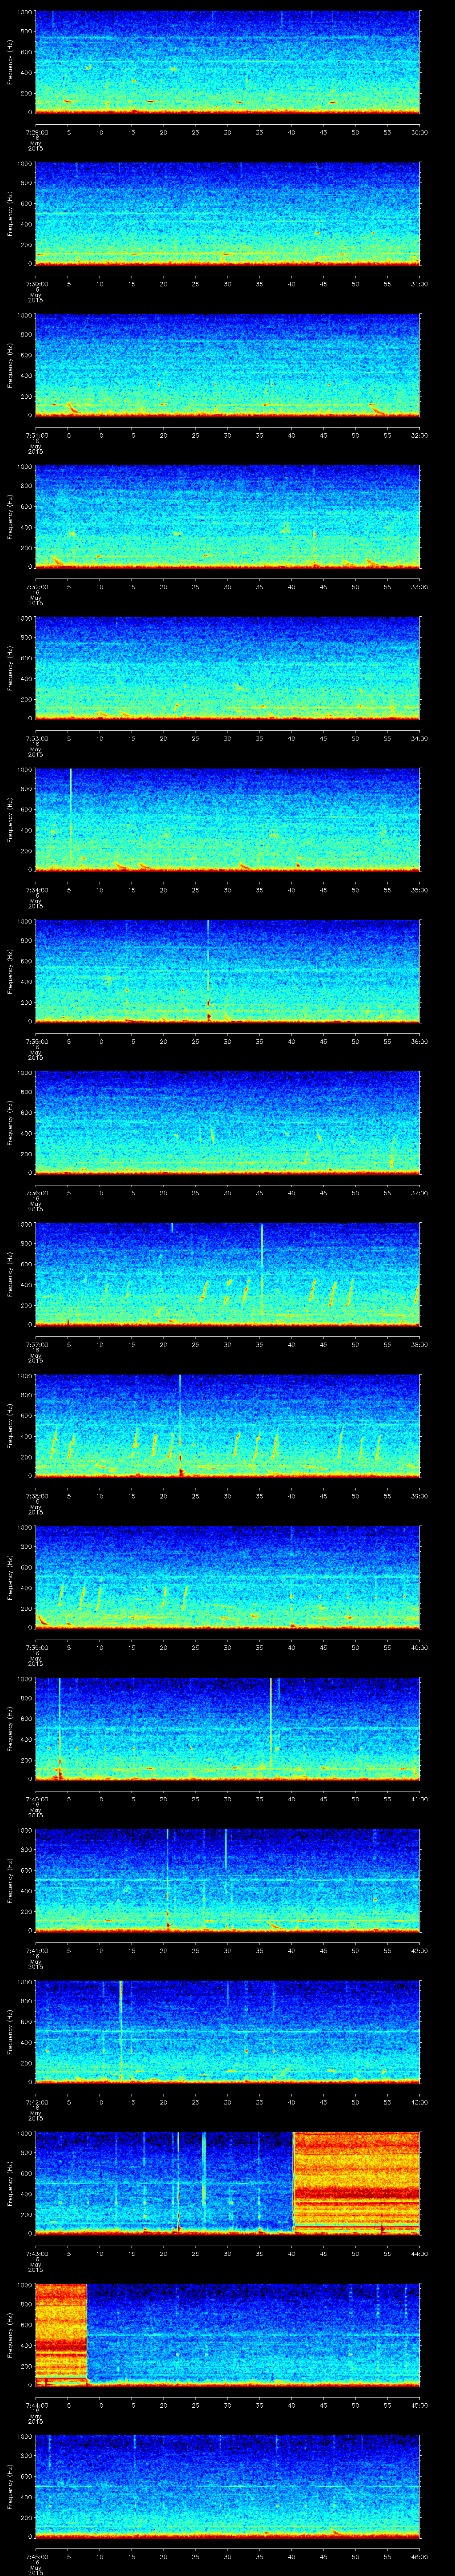This screenshot has height=2576, width=455.
Task: Click the "7:32:00" start time label
Action: (x=36, y=586)
